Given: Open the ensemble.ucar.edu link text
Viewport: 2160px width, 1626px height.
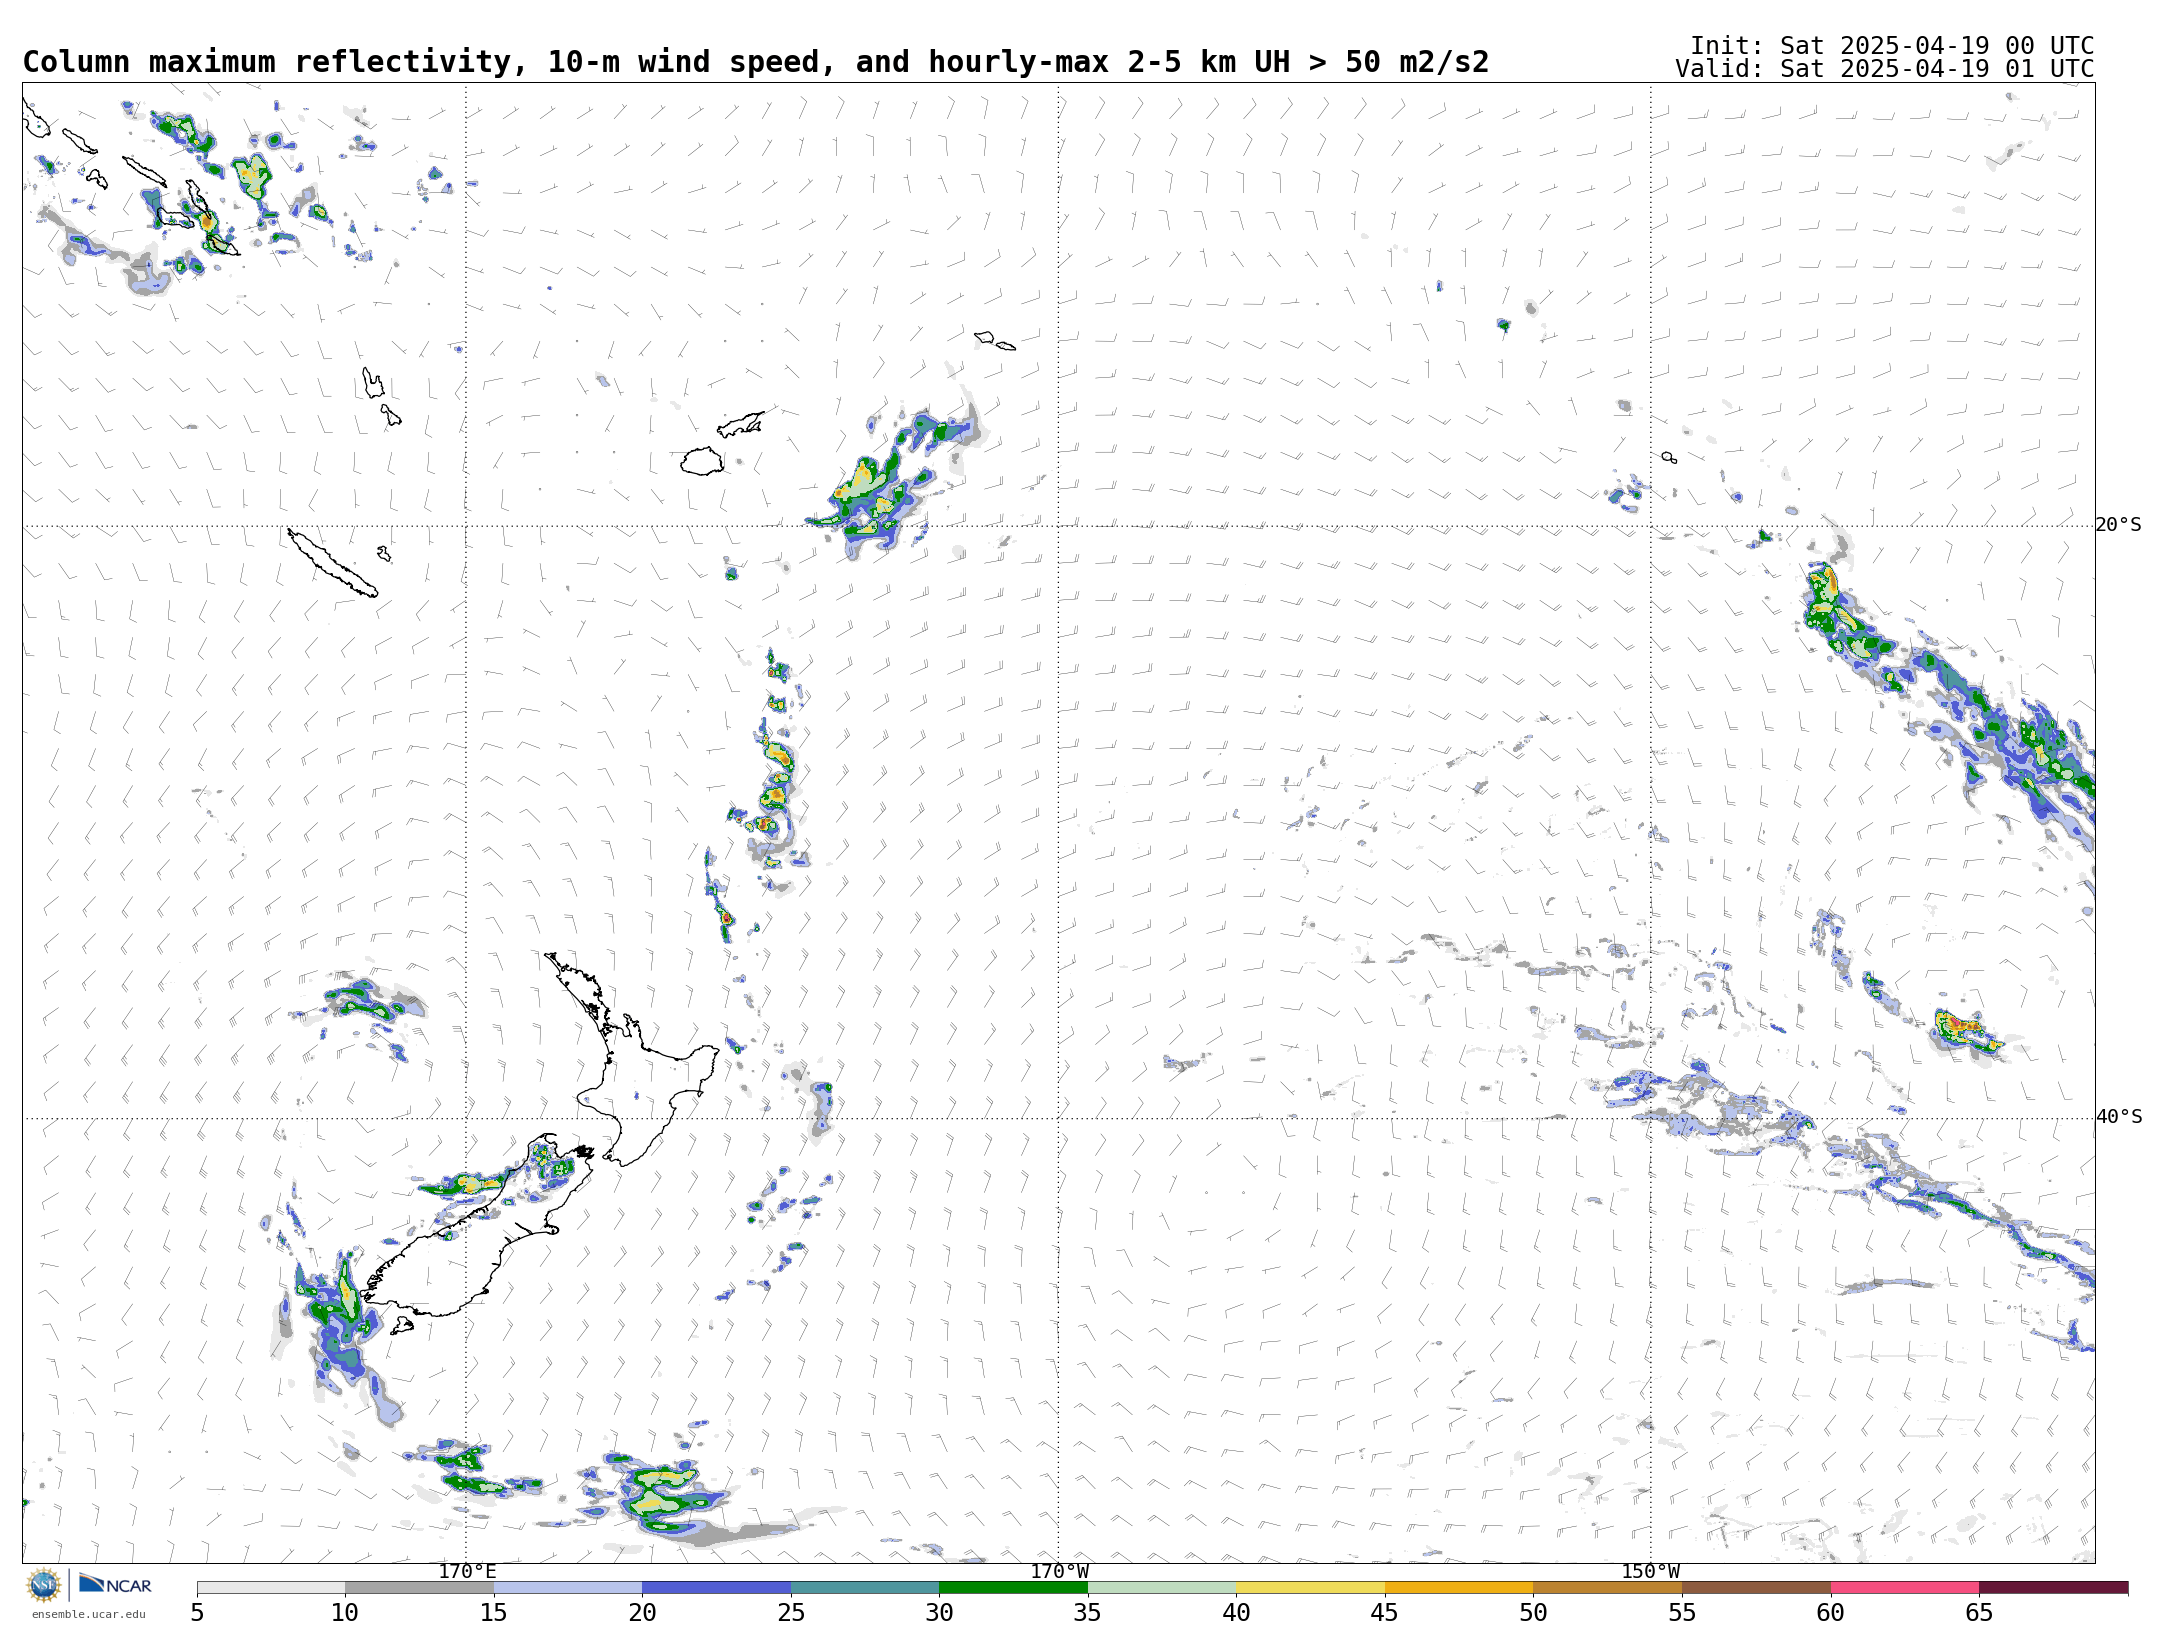Looking at the screenshot, I should click(x=88, y=1614).
